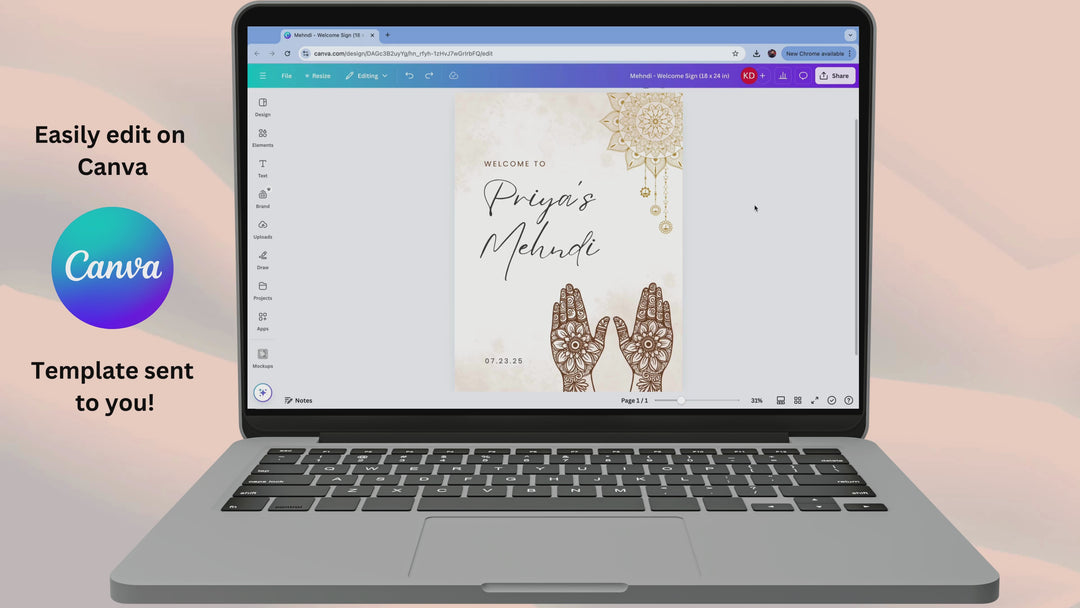Click the Page 1 / 1 indicator
Image resolution: width=1080 pixels, height=608 pixels.
tap(634, 400)
